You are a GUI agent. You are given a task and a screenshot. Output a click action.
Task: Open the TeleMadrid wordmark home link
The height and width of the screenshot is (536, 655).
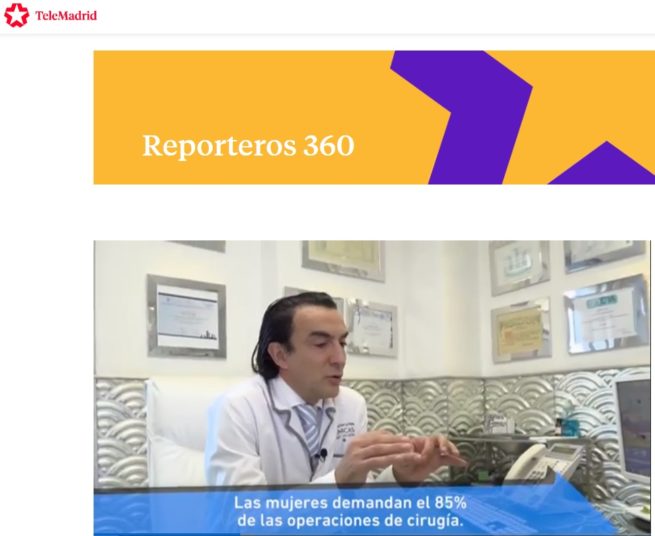point(66,16)
